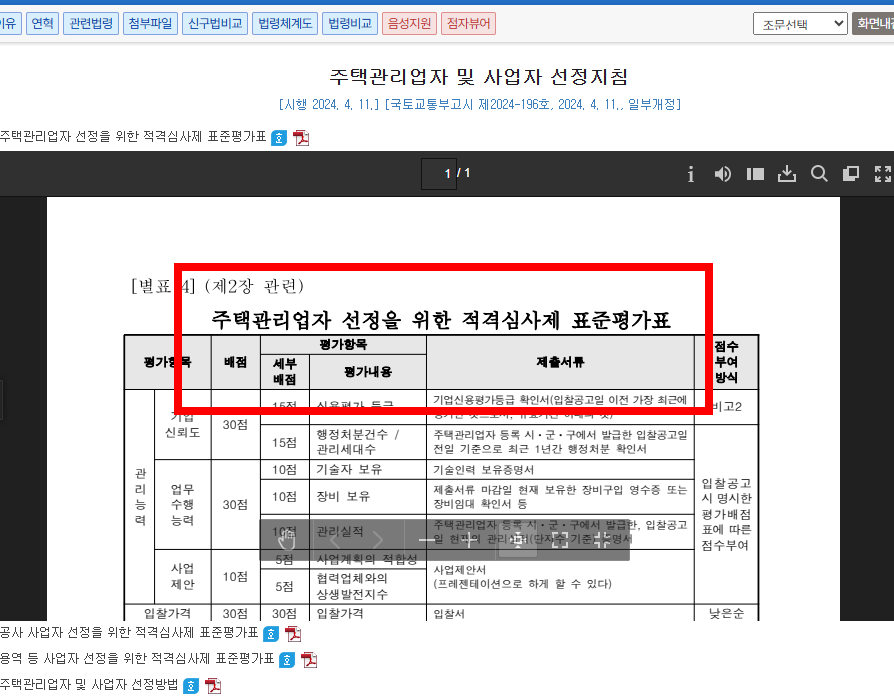The height and width of the screenshot is (699, 894).
Task: Toggle 음성지원 voice support
Action: pyautogui.click(x=408, y=23)
